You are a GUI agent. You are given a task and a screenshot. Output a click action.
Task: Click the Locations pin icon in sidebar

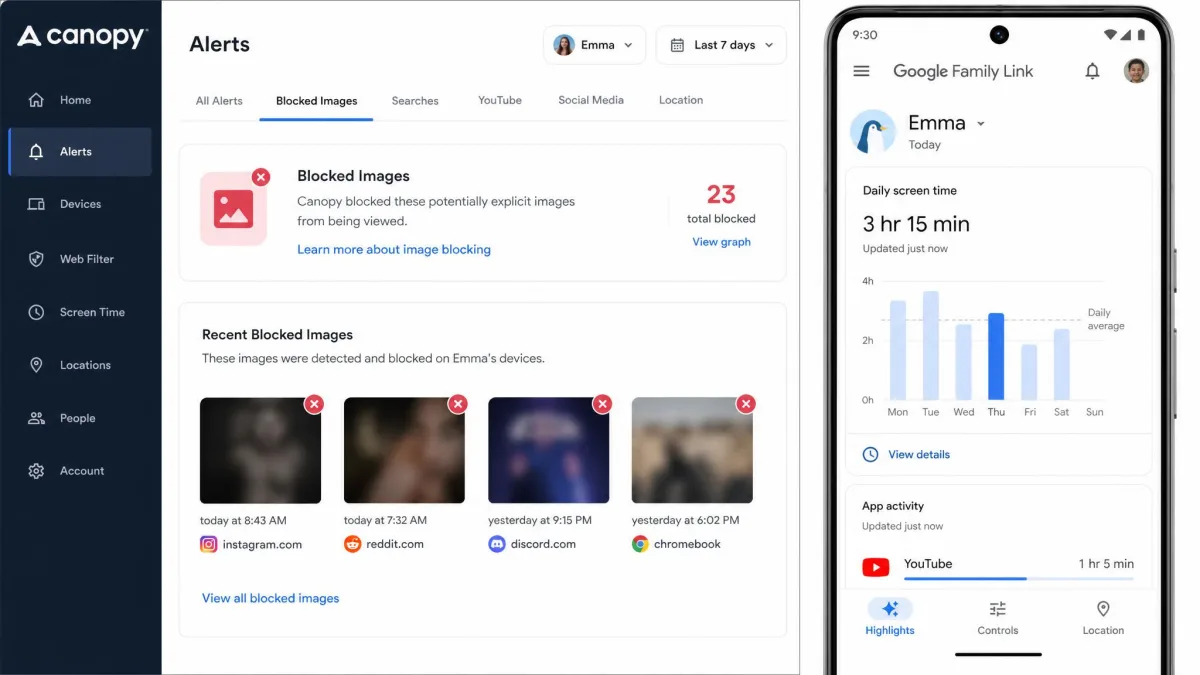(36, 365)
